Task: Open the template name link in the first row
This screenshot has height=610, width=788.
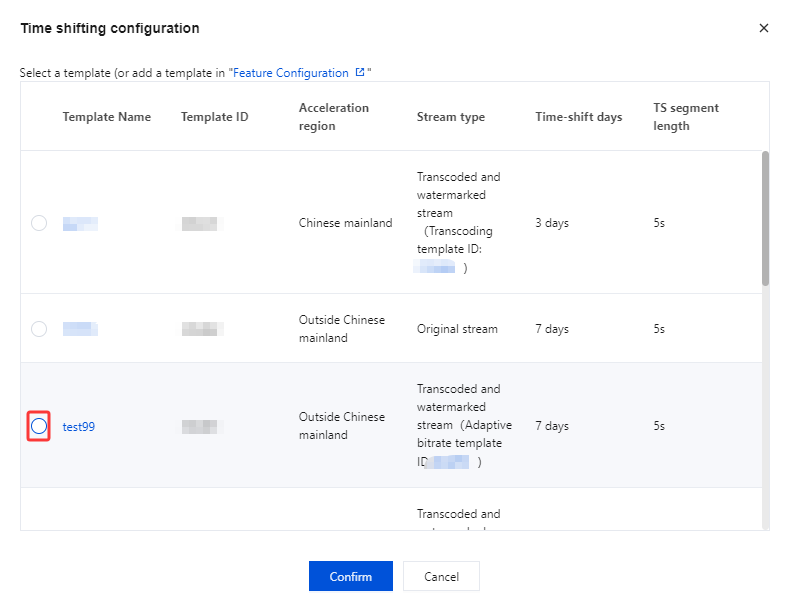Action: click(x=80, y=223)
